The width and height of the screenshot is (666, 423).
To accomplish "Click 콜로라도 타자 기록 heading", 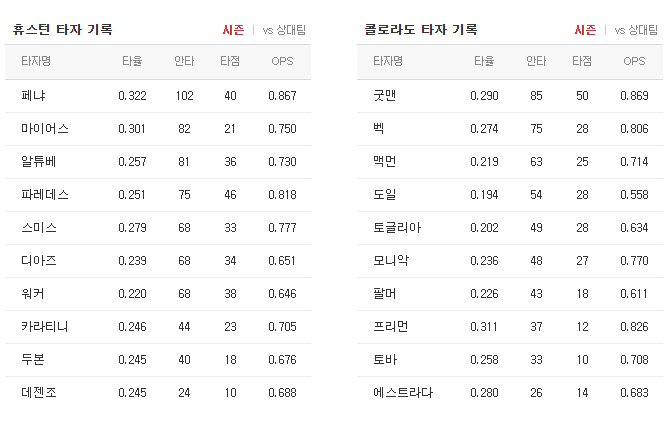I will [421, 30].
